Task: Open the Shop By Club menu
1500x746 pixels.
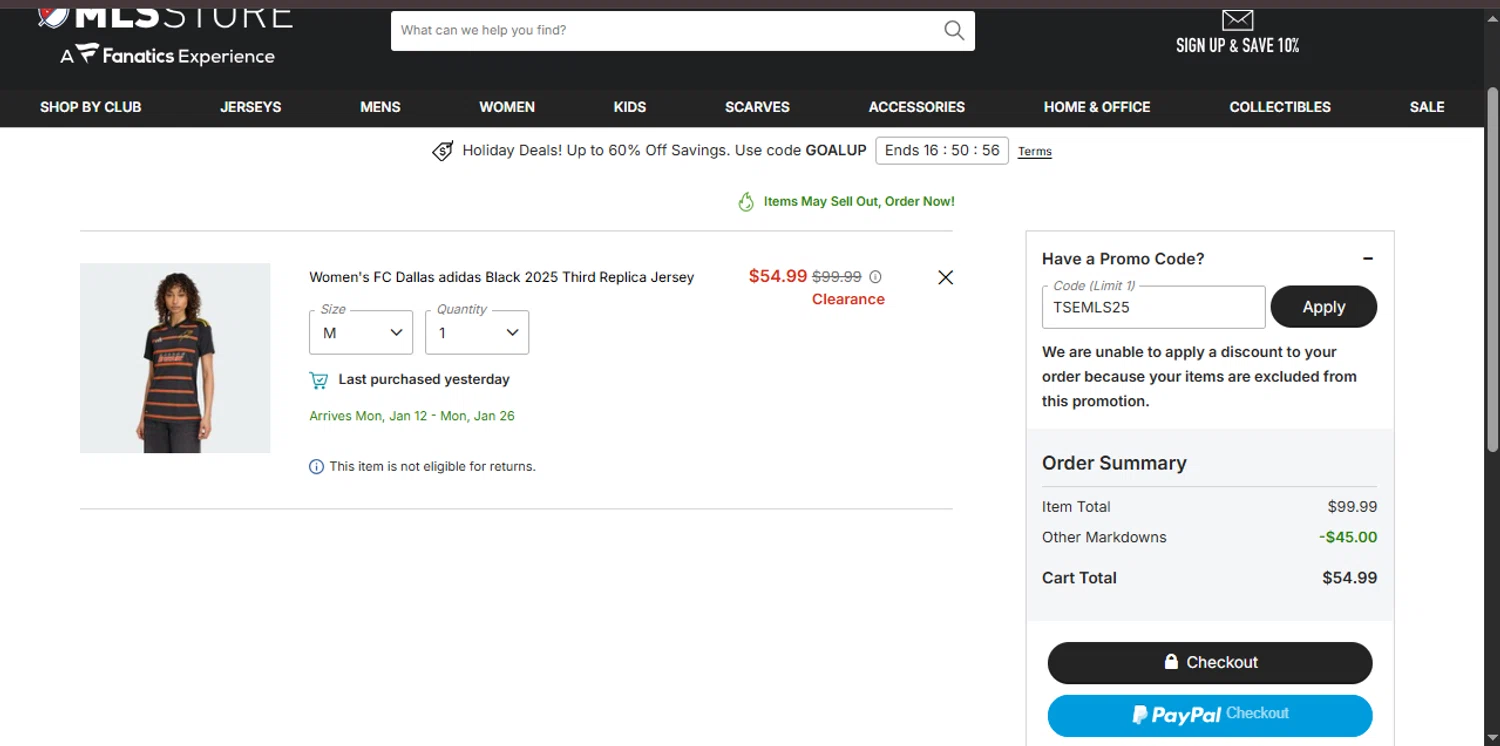Action: tap(91, 107)
